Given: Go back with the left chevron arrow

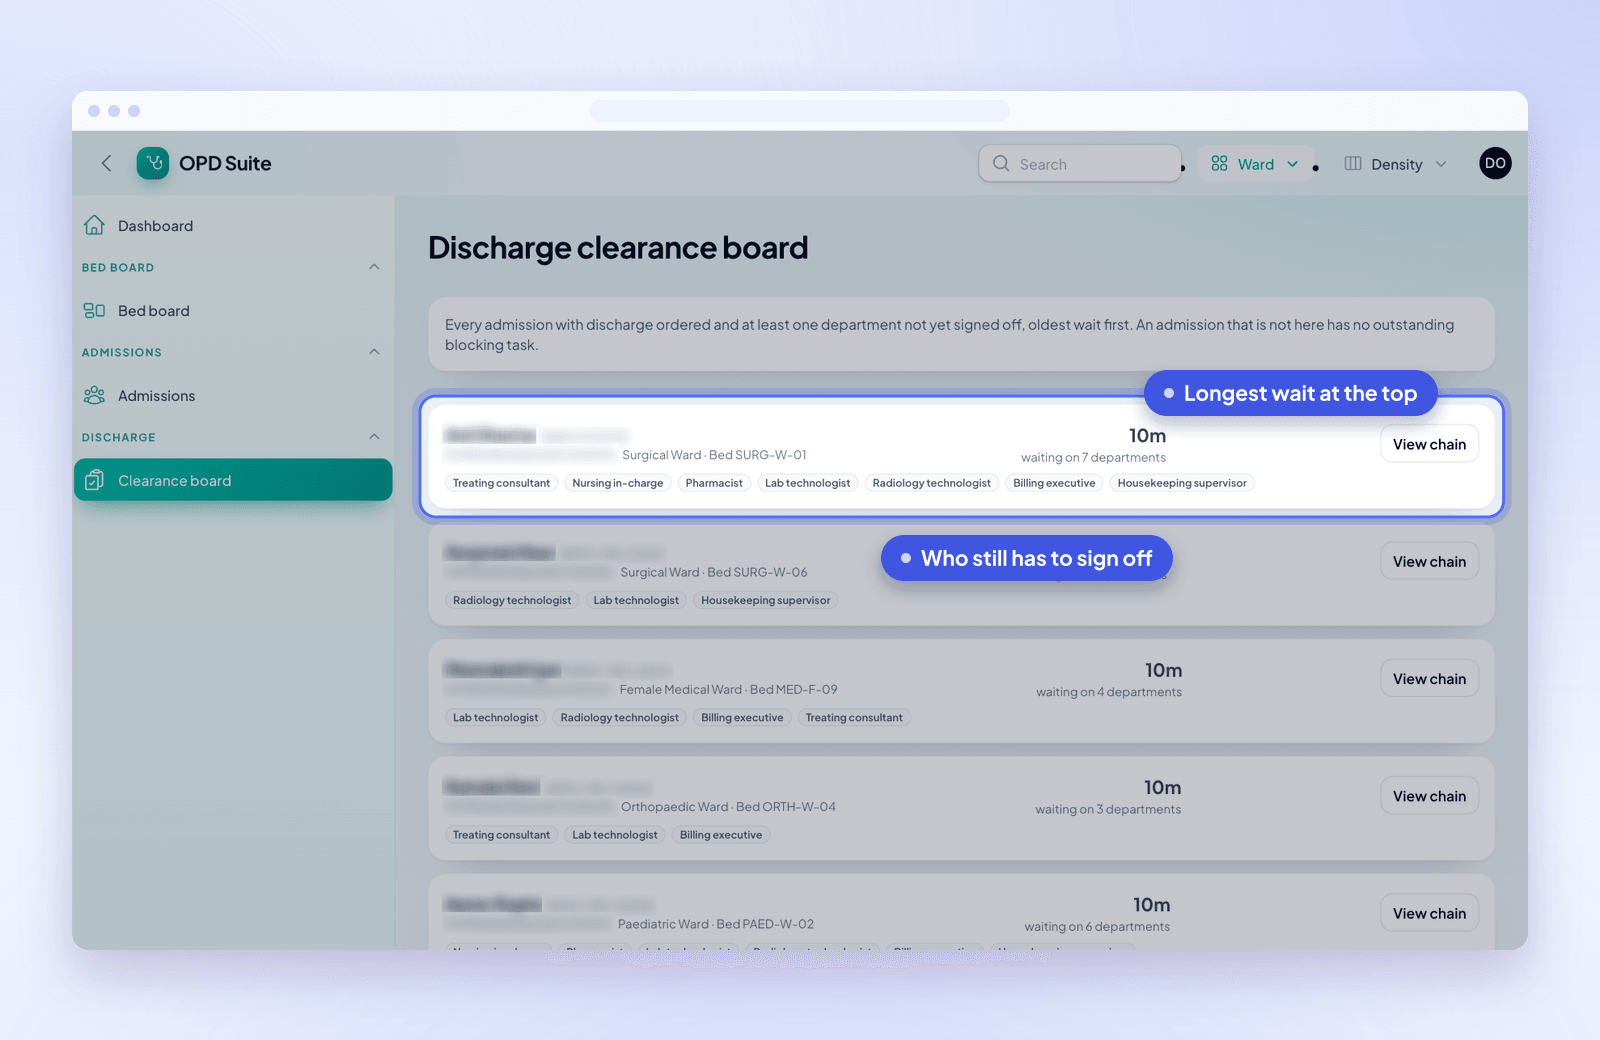Looking at the screenshot, I should (x=106, y=163).
